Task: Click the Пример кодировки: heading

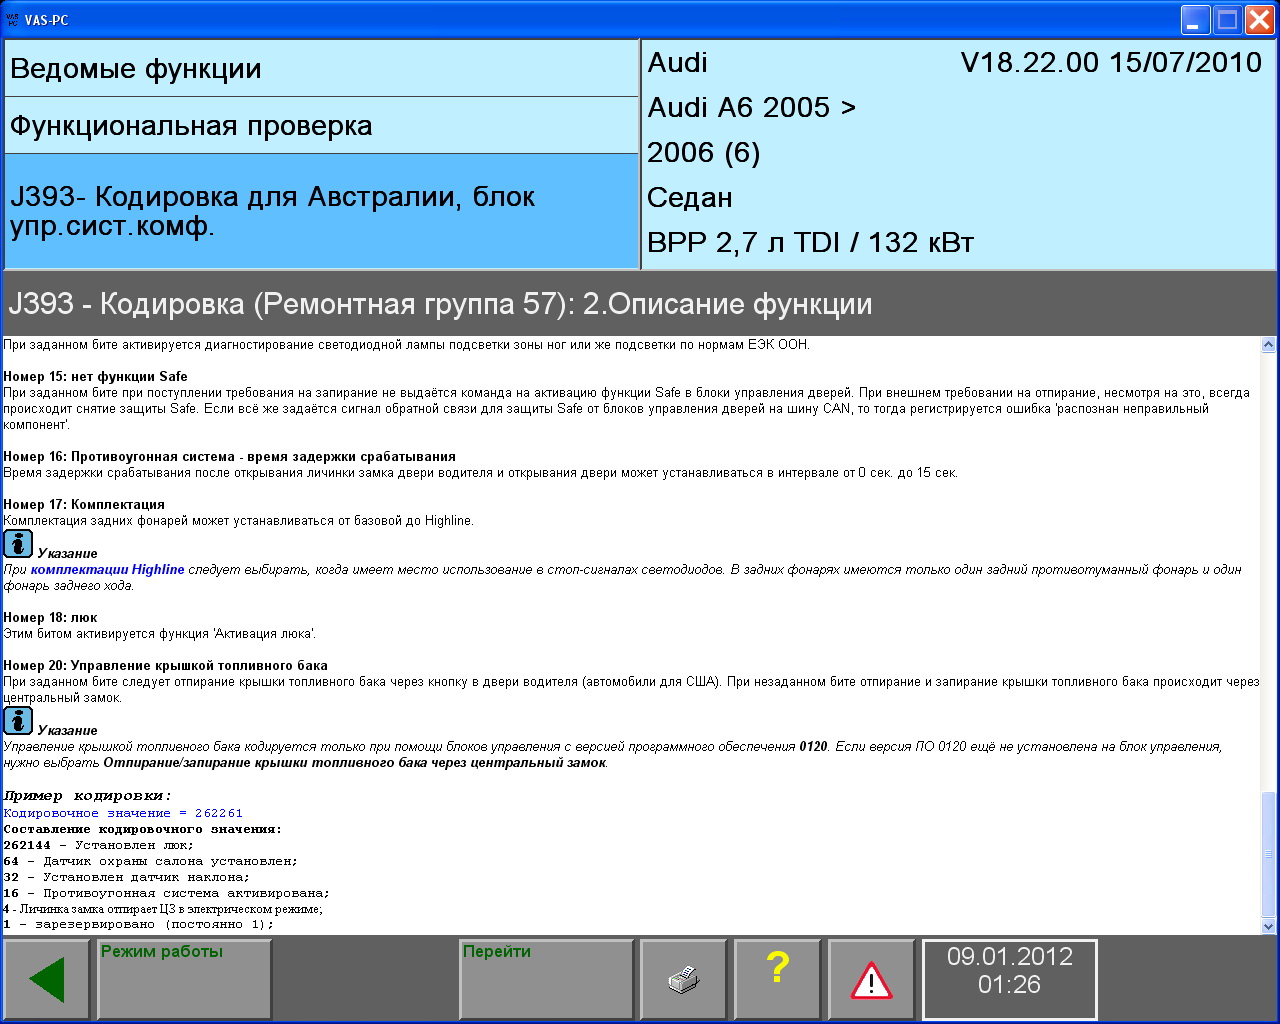Action: click(x=87, y=797)
